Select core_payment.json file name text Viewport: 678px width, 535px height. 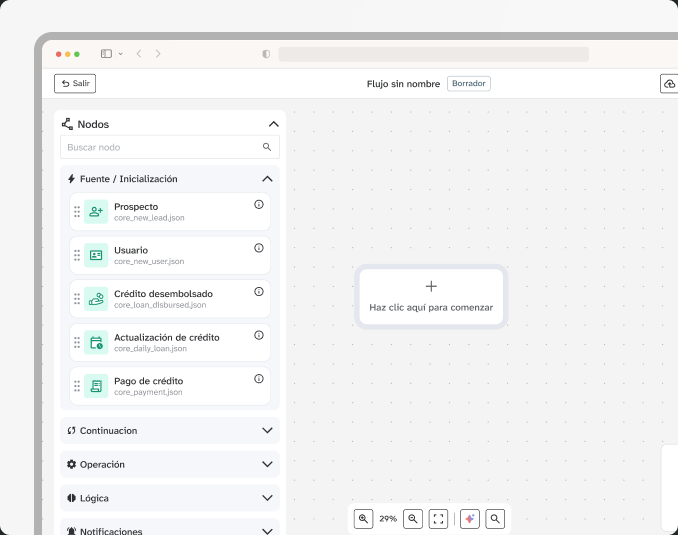click(148, 392)
